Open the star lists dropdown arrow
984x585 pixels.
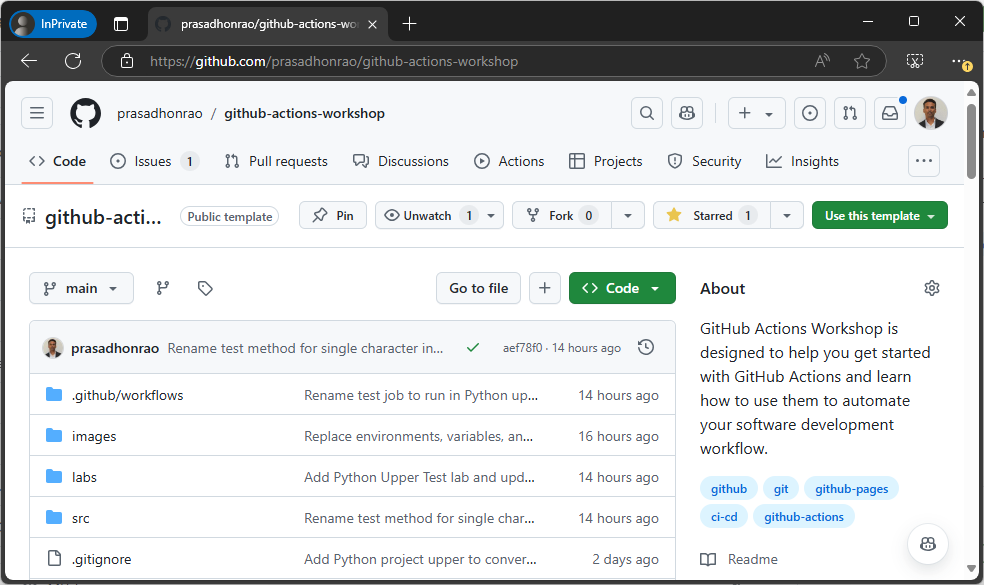pyautogui.click(x=786, y=215)
